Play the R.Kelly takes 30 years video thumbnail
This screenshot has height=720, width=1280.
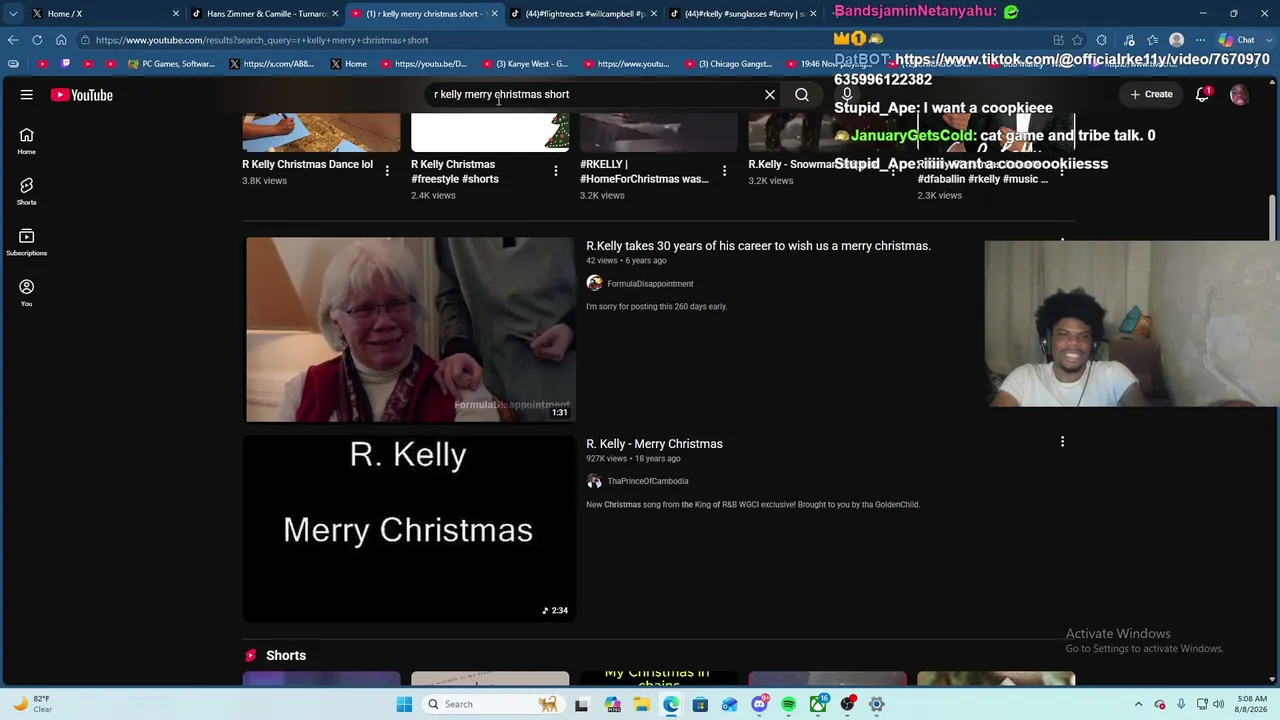point(410,329)
